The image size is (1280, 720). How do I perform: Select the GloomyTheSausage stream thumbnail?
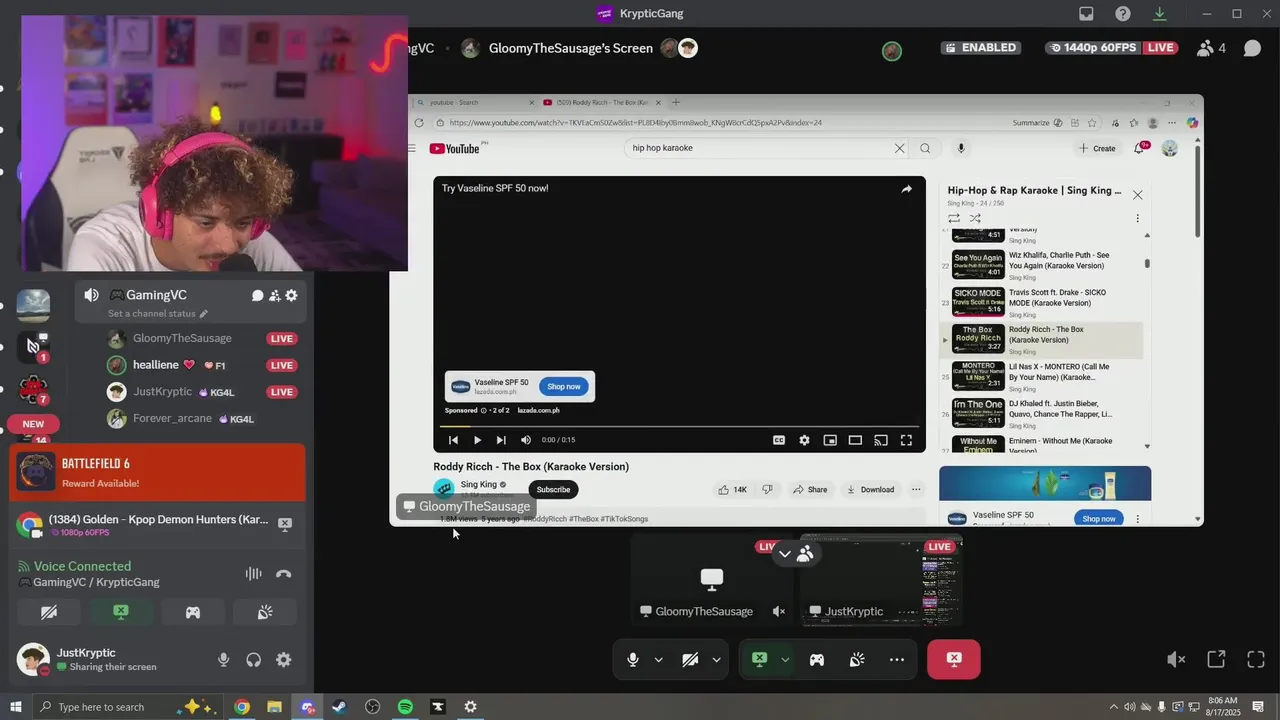[x=712, y=579]
